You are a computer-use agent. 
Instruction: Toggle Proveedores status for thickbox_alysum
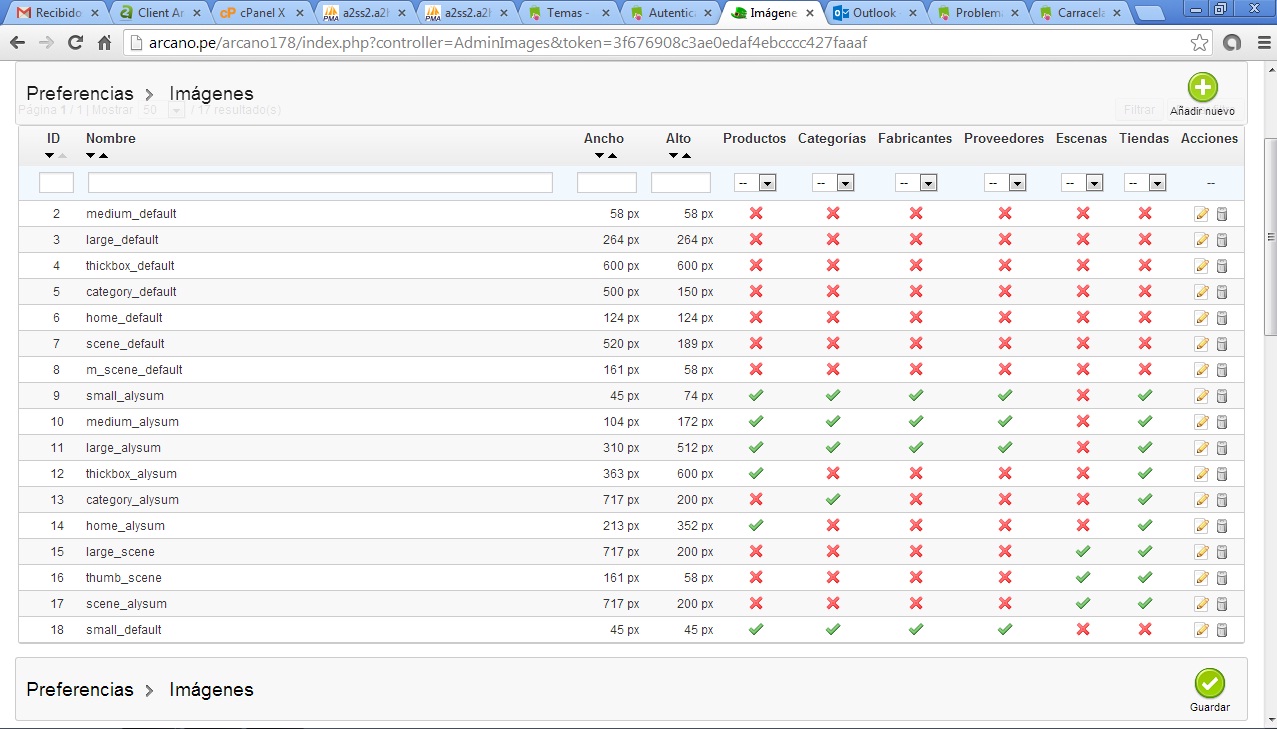(x=1004, y=474)
